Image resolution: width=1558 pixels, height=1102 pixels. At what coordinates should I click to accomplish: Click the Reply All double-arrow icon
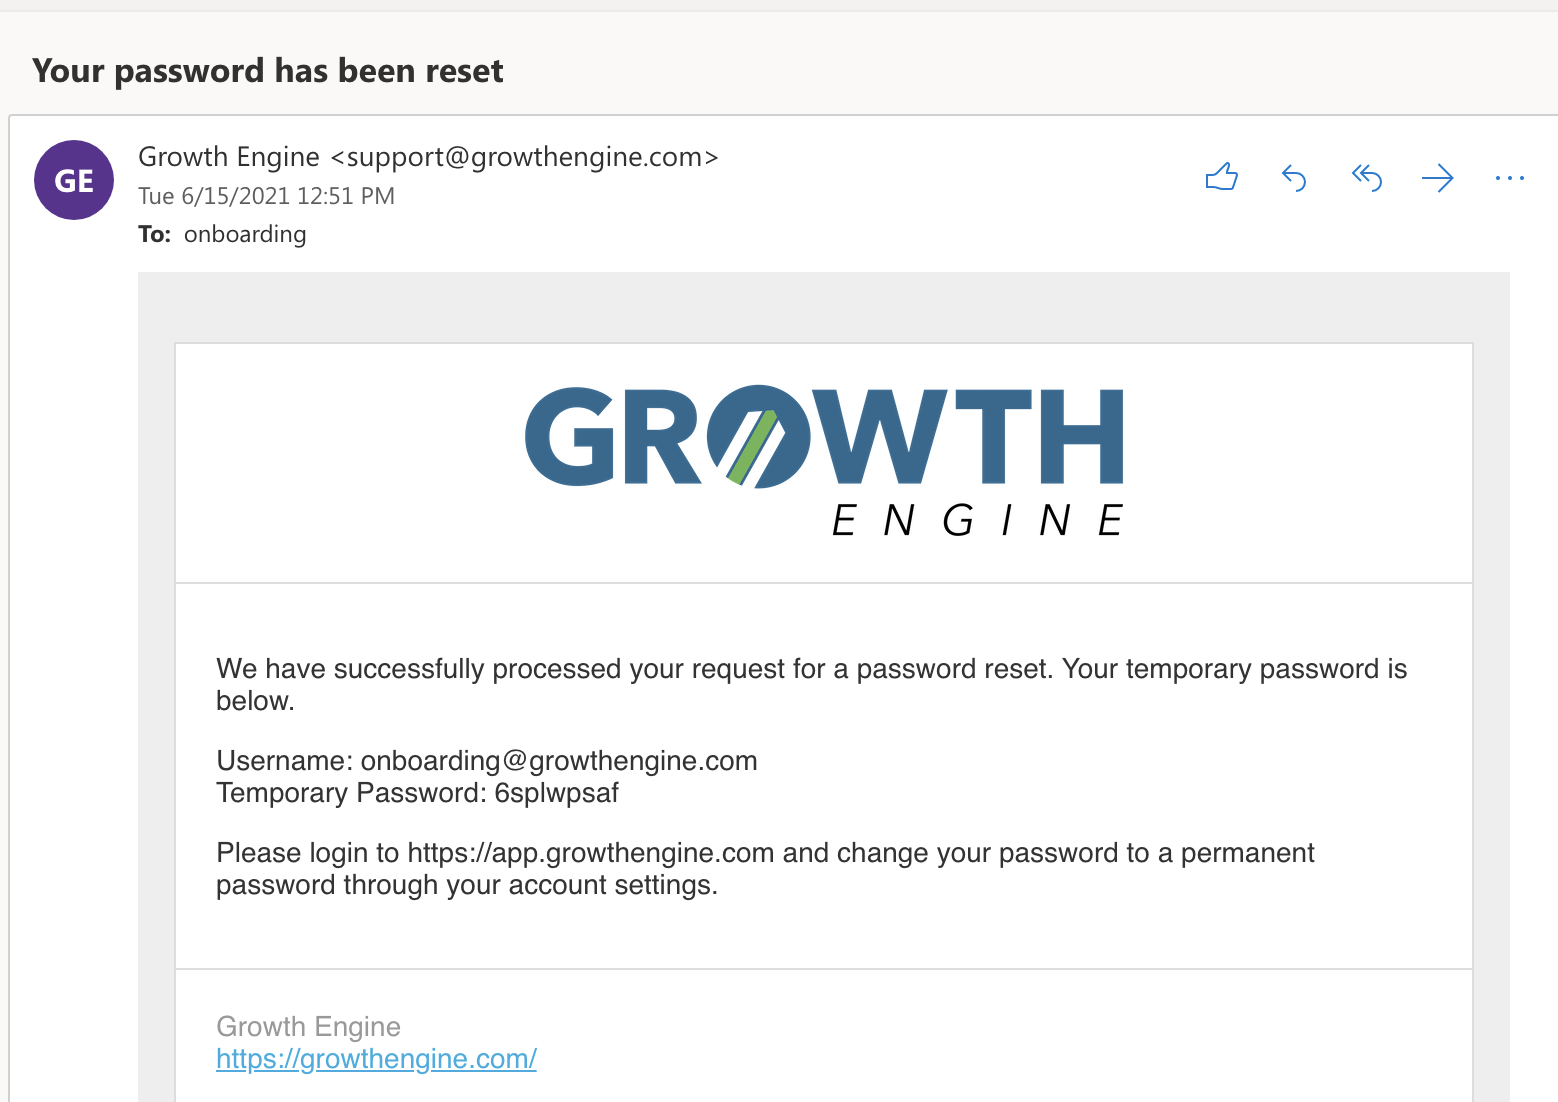pyautogui.click(x=1366, y=178)
